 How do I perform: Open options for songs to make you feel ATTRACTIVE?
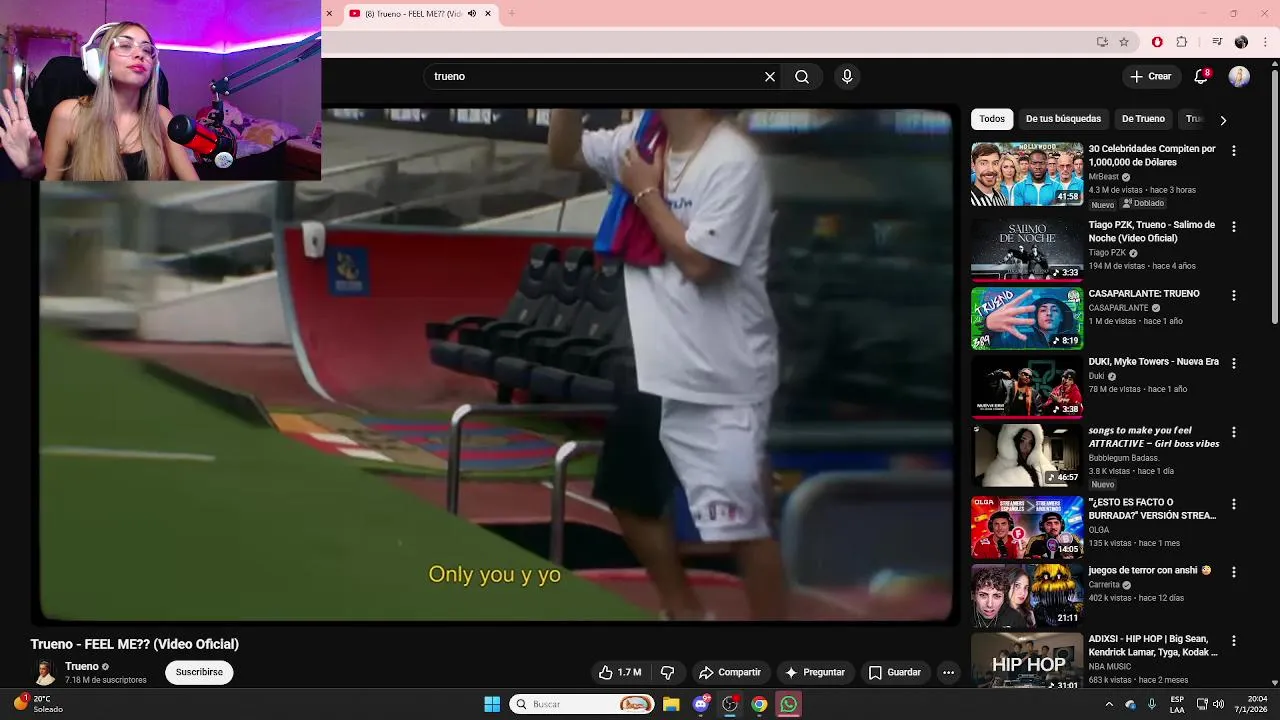pyautogui.click(x=1233, y=433)
